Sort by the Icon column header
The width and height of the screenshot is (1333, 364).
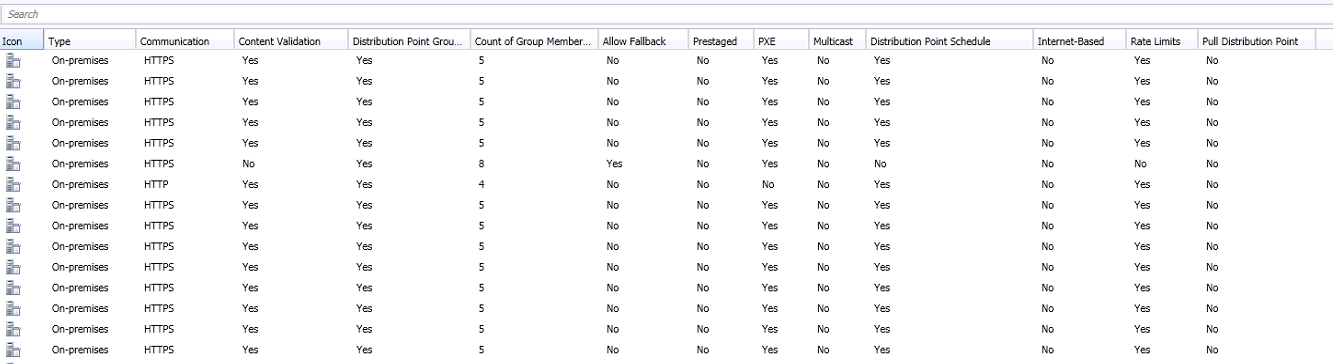click(x=22, y=41)
